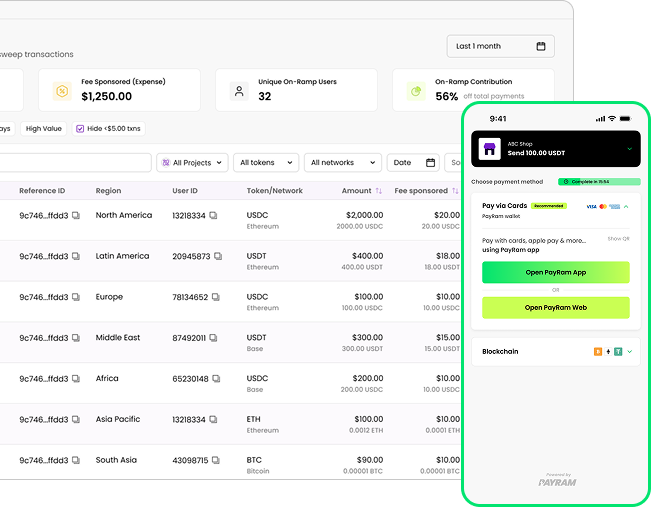Open the Last 1 month date range selector
This screenshot has width=651, height=507.
point(500,46)
